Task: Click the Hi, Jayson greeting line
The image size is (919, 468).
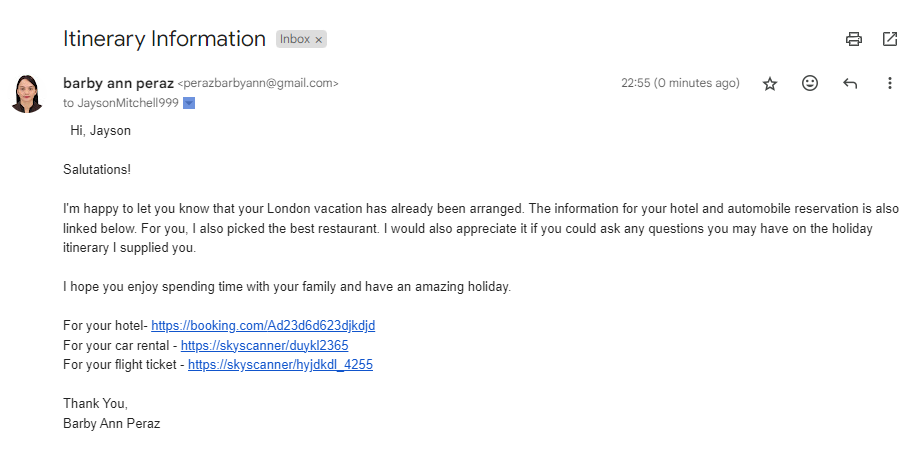Action: tap(100, 131)
